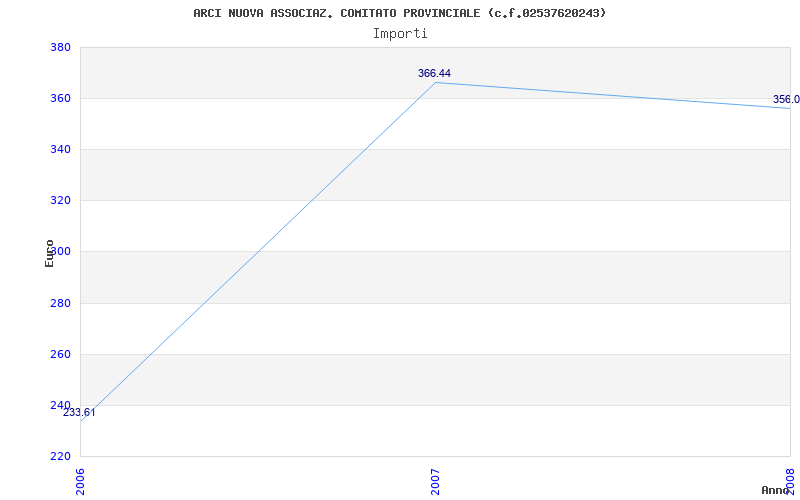Click the 2007 x-axis year label
Image resolution: width=800 pixels, height=500 pixels.
pyautogui.click(x=435, y=482)
